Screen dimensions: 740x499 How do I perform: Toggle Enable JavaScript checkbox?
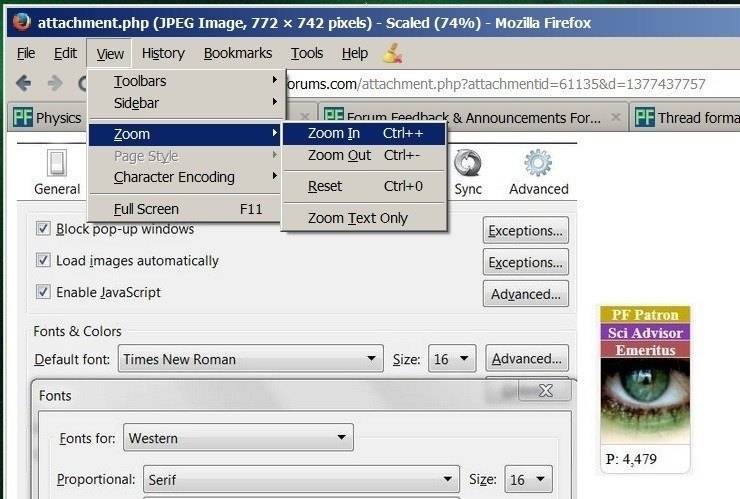pyautogui.click(x=43, y=292)
